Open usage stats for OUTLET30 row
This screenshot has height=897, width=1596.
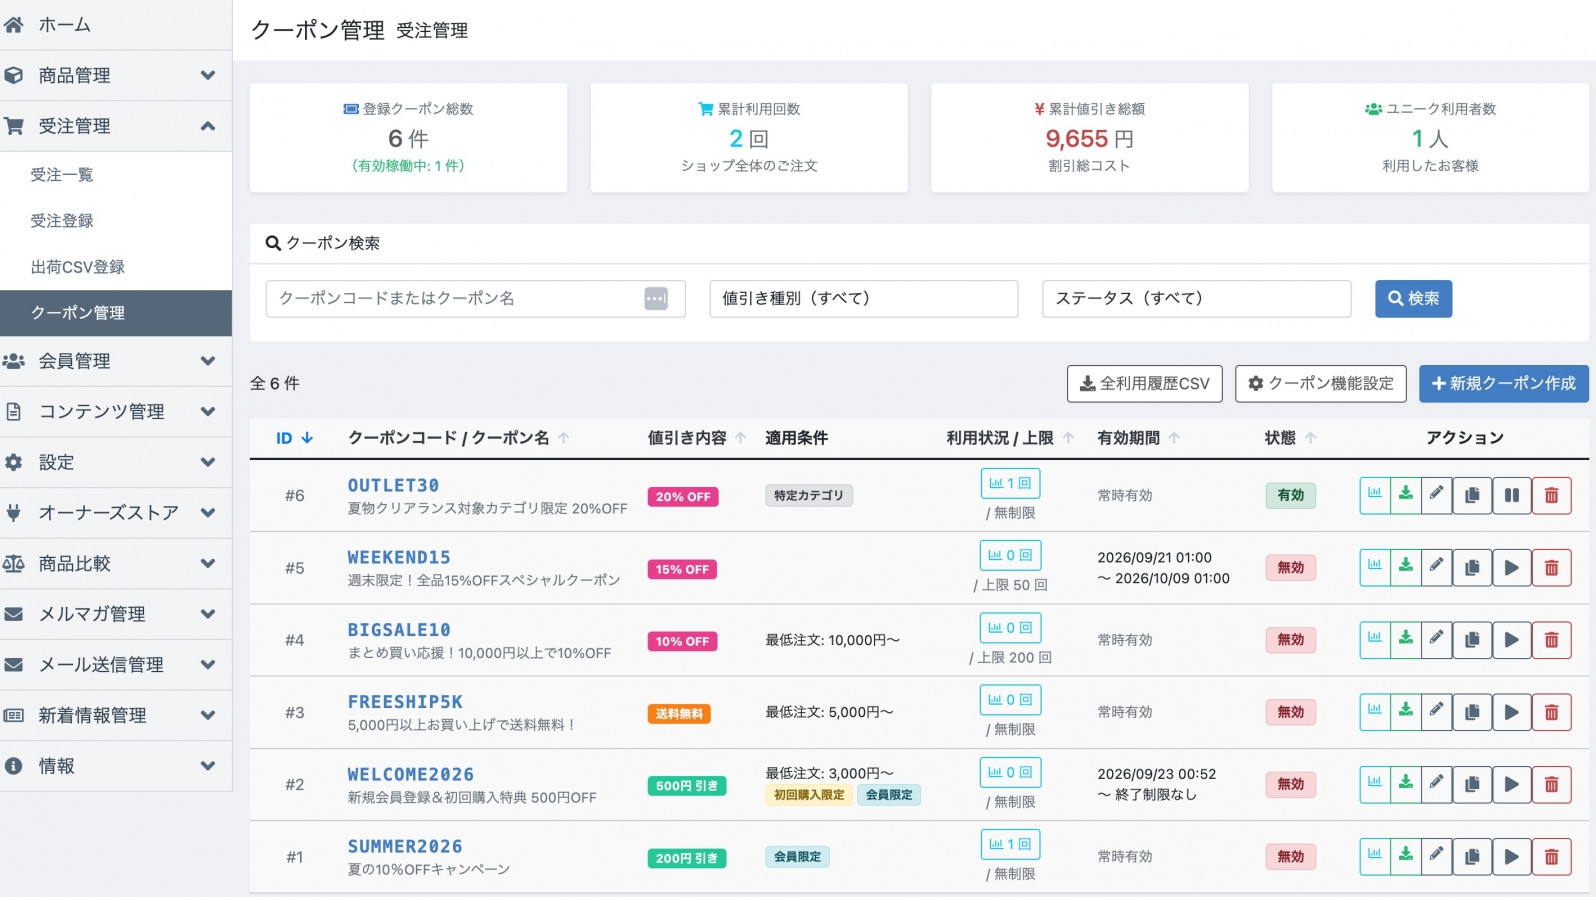1375,495
